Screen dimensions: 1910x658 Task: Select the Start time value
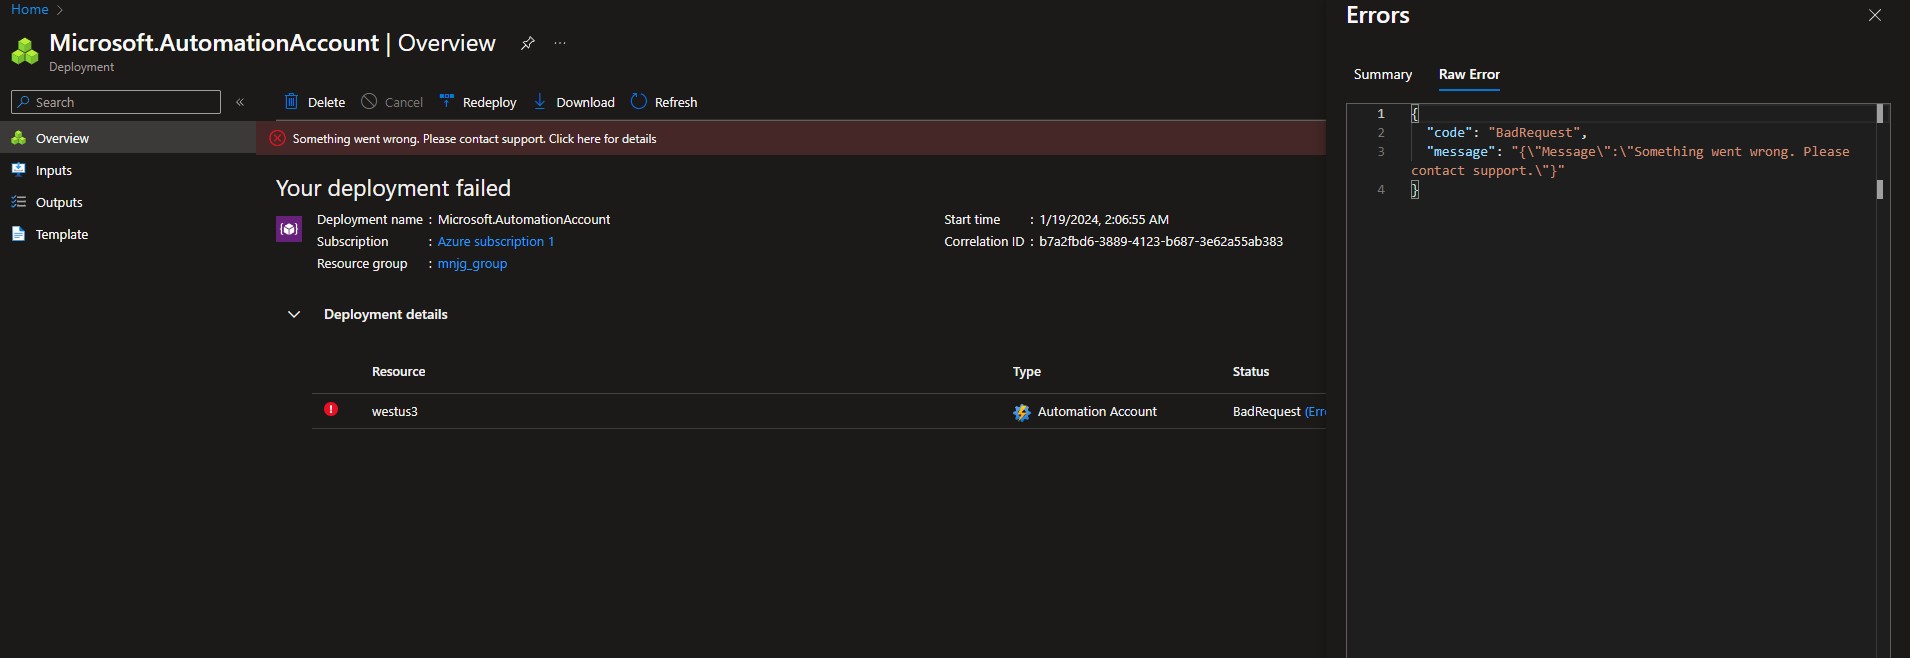tap(1104, 219)
